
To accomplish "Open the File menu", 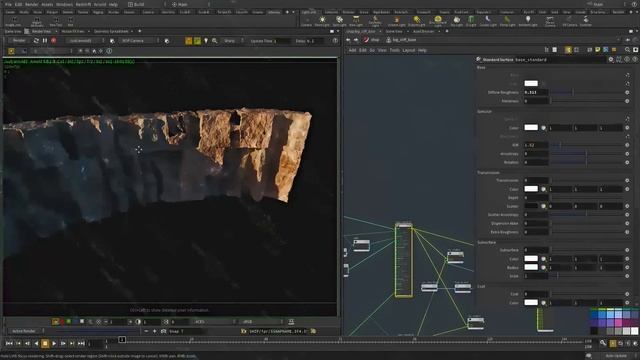I will (8, 4).
